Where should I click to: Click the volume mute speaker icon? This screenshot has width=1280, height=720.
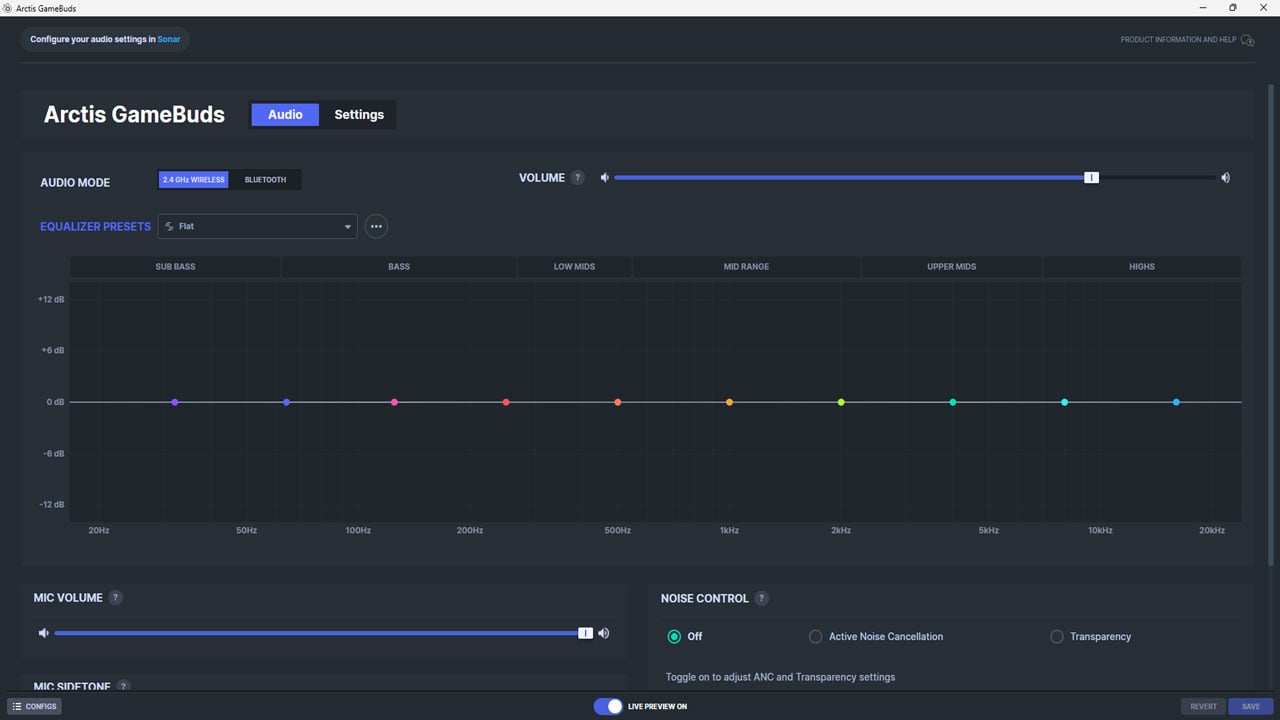coord(605,178)
